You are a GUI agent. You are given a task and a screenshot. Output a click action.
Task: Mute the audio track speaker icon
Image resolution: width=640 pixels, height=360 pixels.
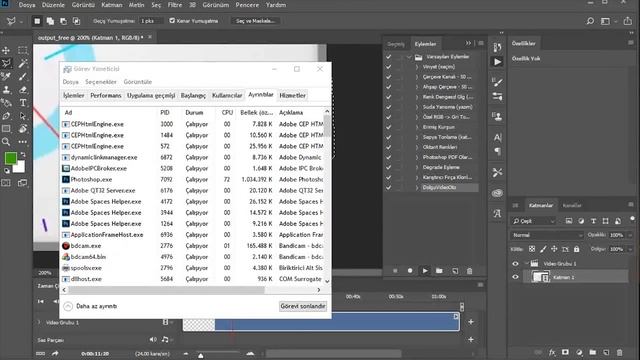[153, 340]
